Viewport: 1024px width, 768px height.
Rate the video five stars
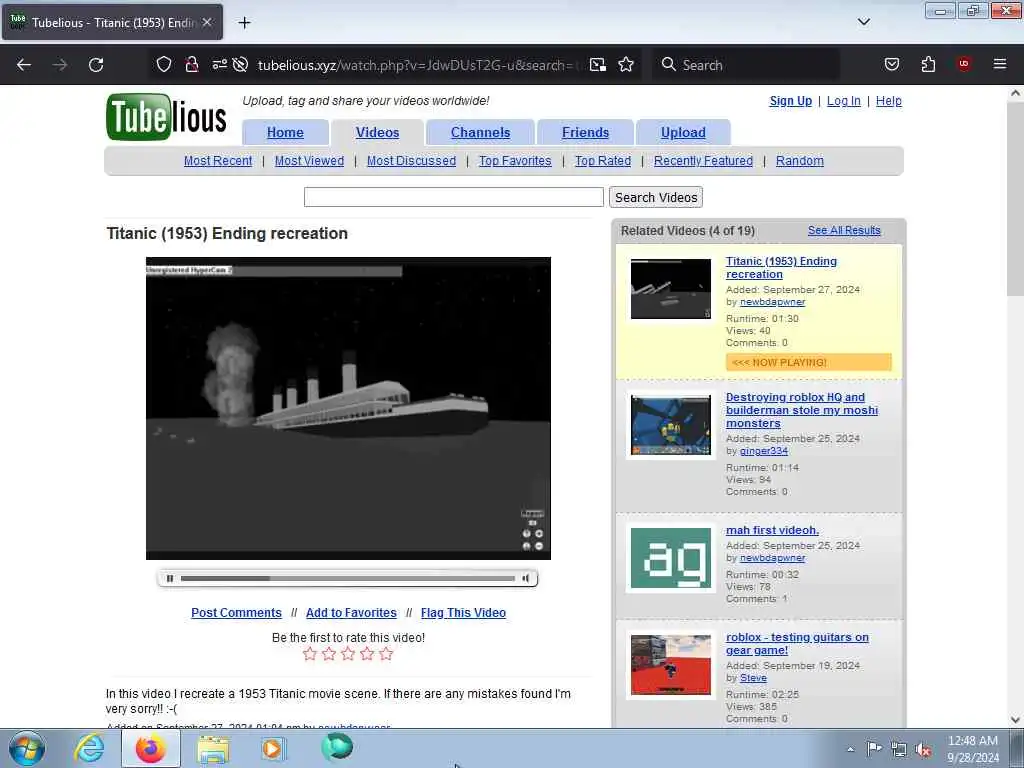coord(386,654)
